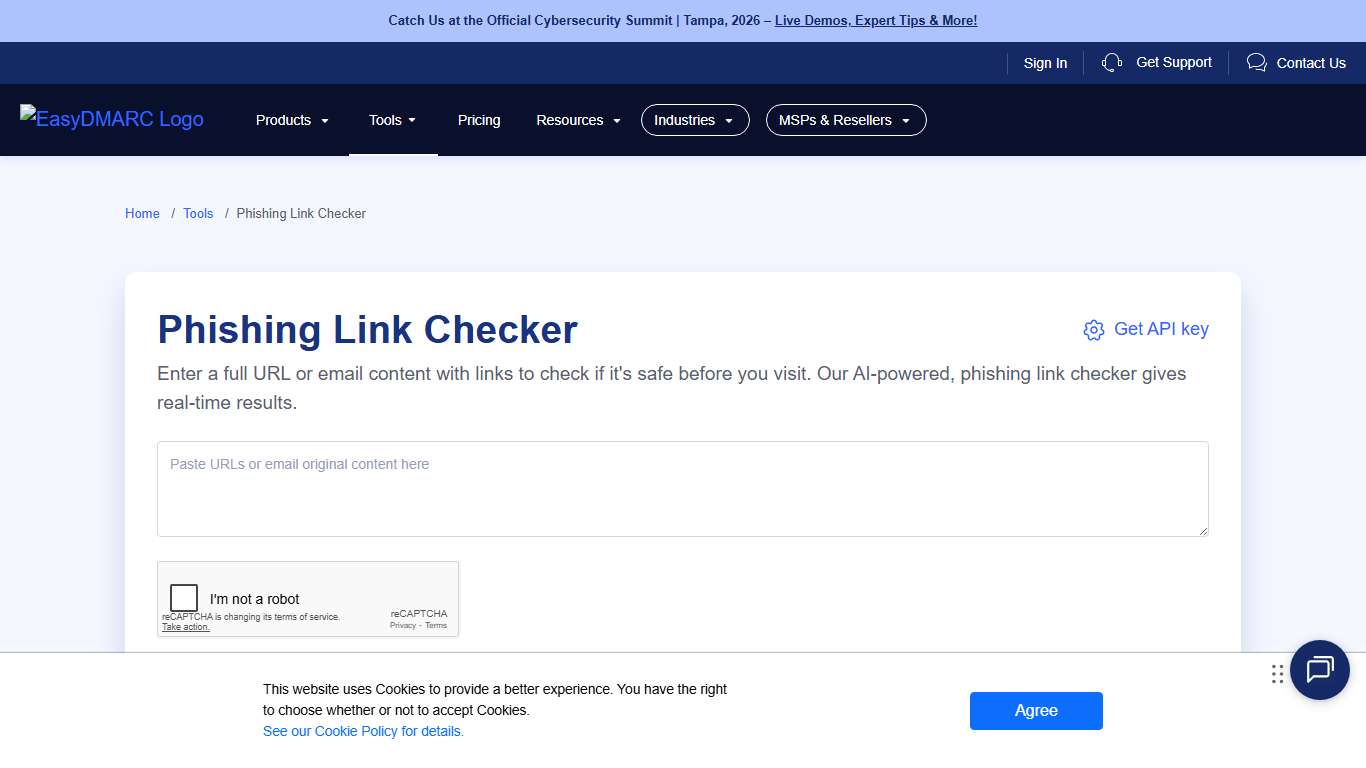Viewport: 1366px width, 768px height.
Task: Navigate to Home via the breadcrumb
Action: click(141, 213)
